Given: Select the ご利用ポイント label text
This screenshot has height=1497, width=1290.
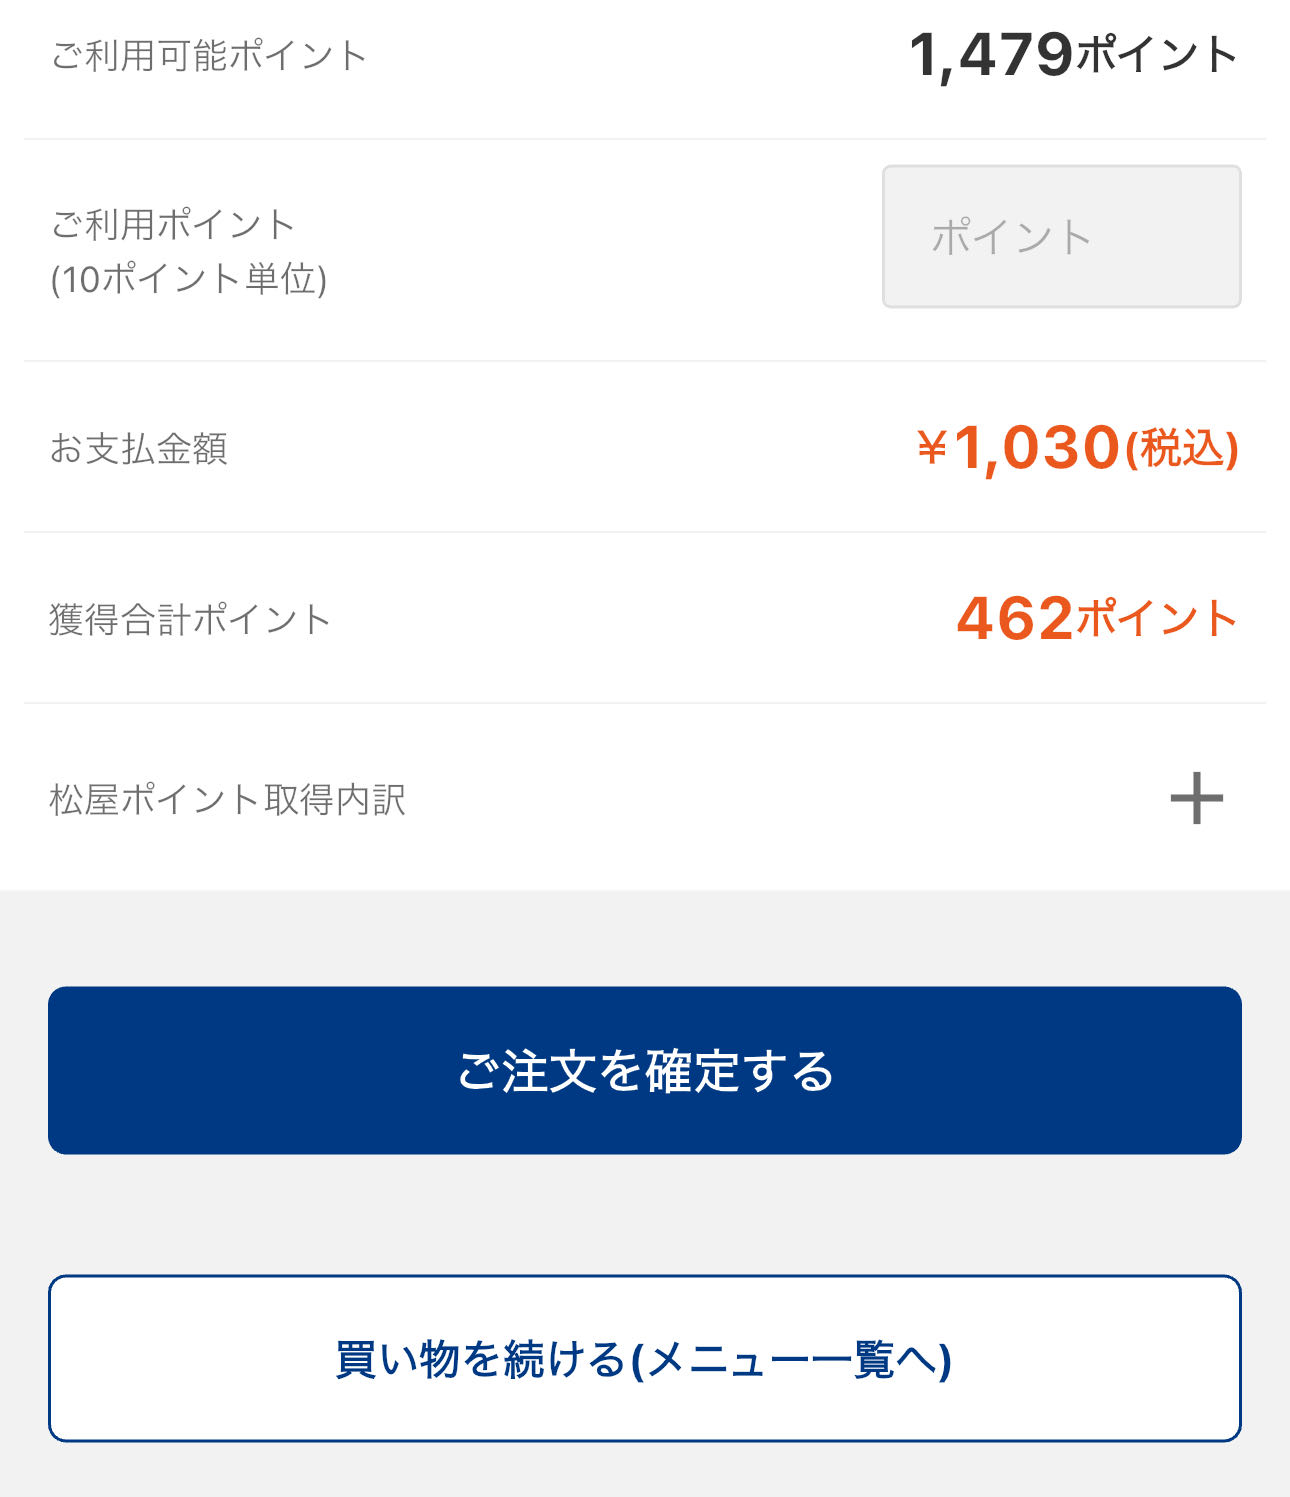Looking at the screenshot, I should 173,224.
